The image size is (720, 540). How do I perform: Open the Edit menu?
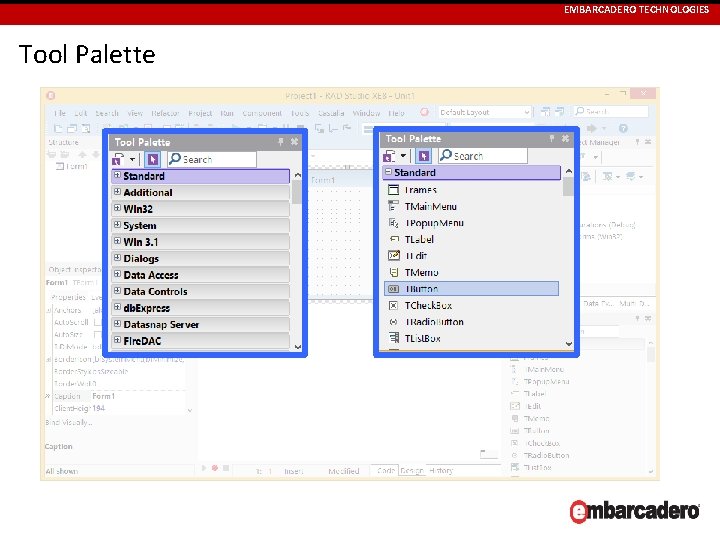(80, 113)
